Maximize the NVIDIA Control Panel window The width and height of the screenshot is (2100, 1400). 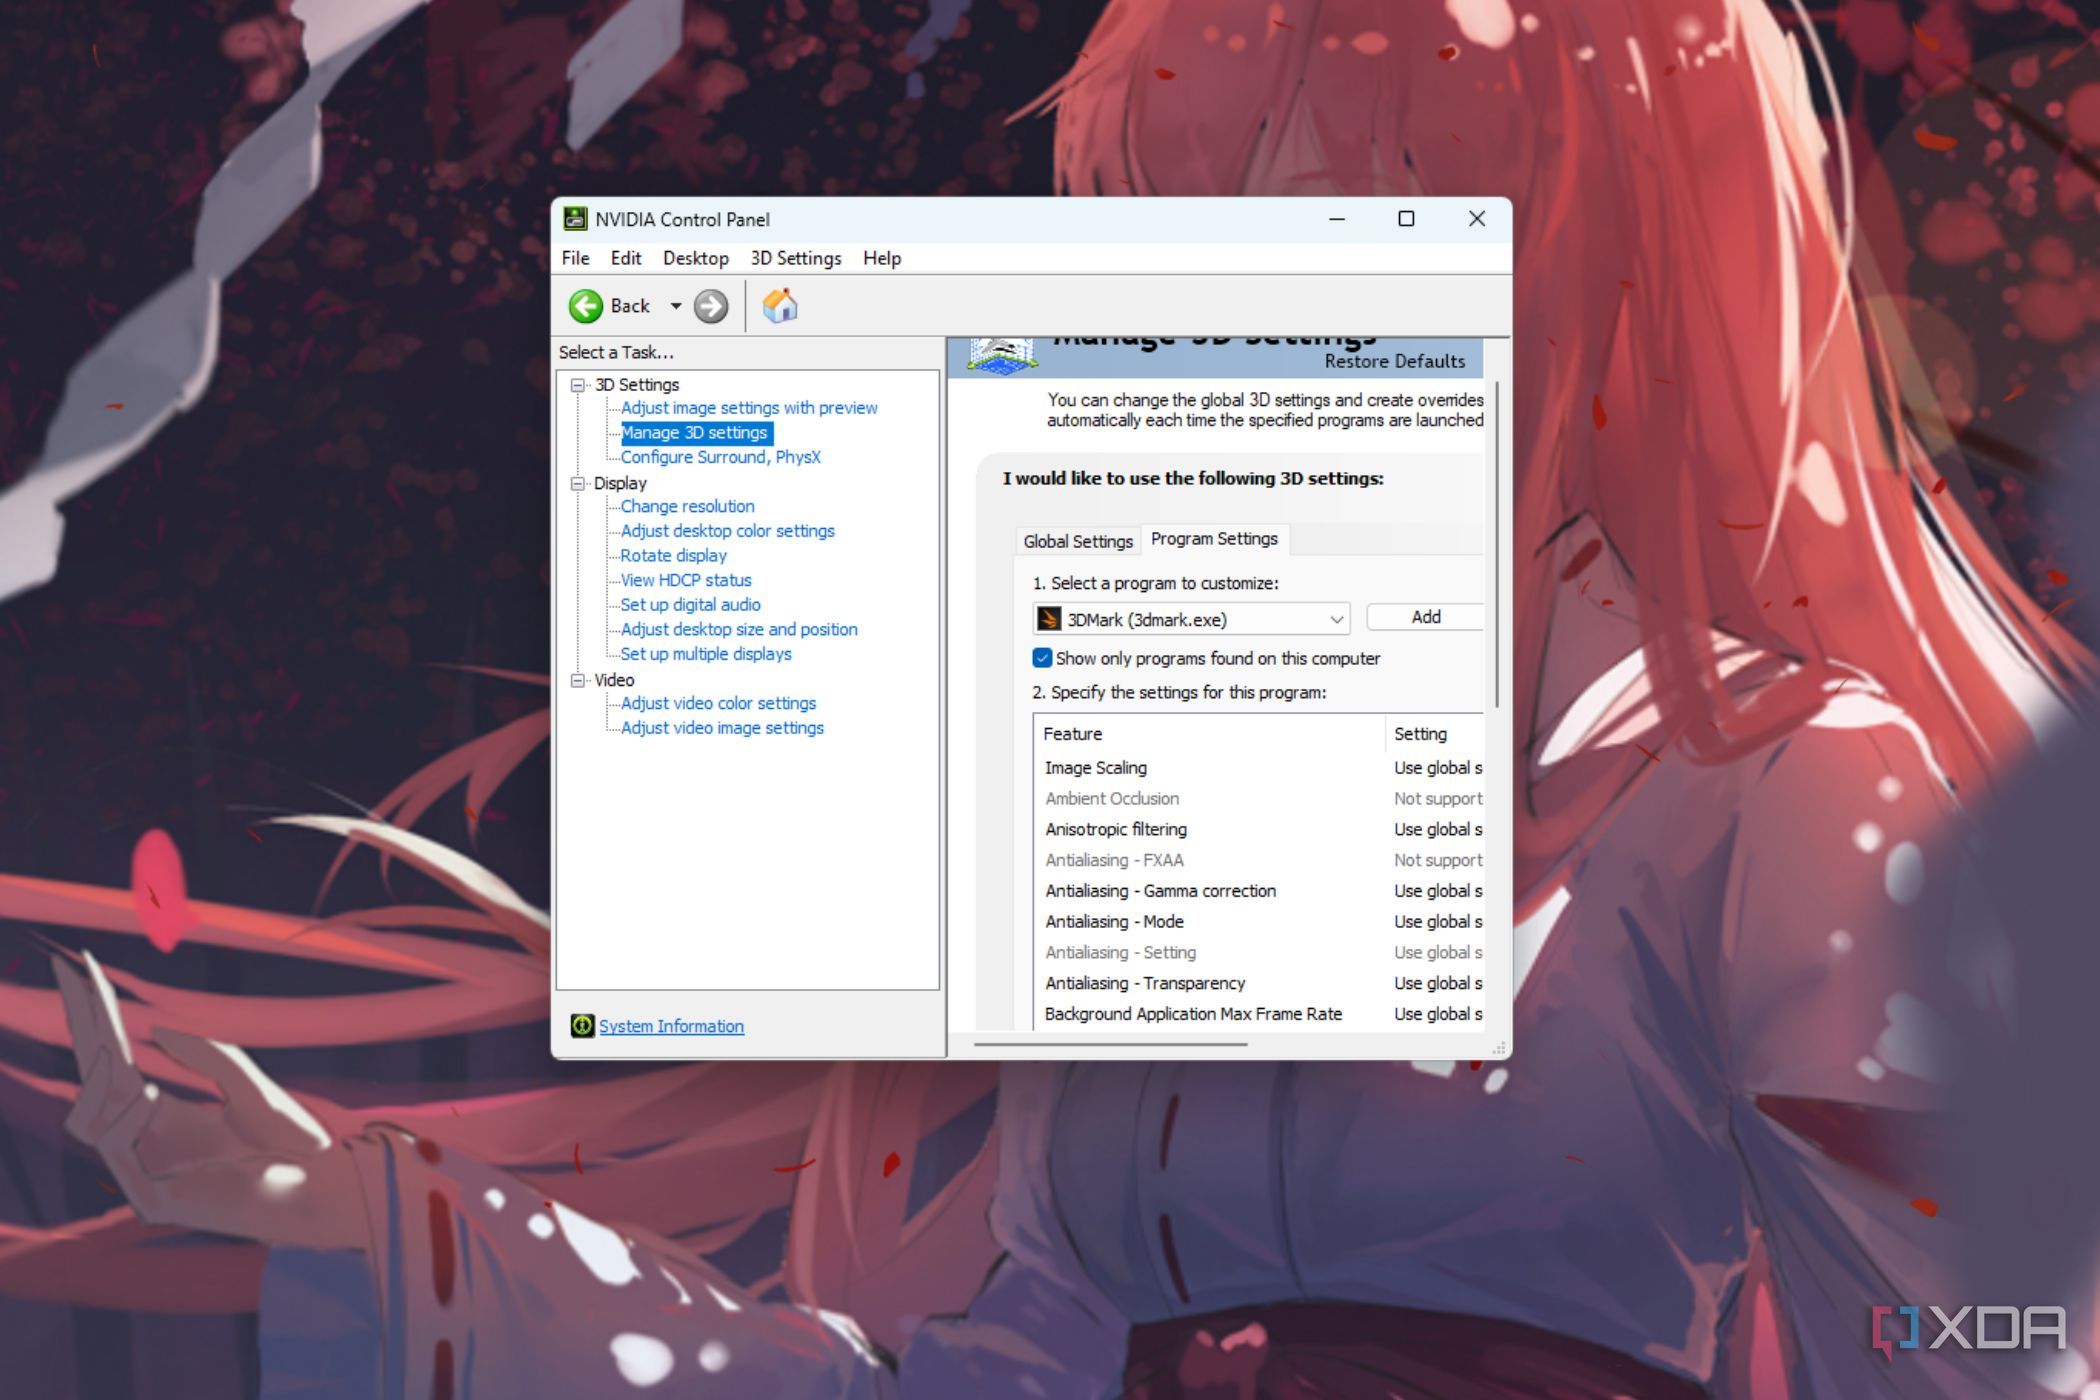click(x=1406, y=219)
